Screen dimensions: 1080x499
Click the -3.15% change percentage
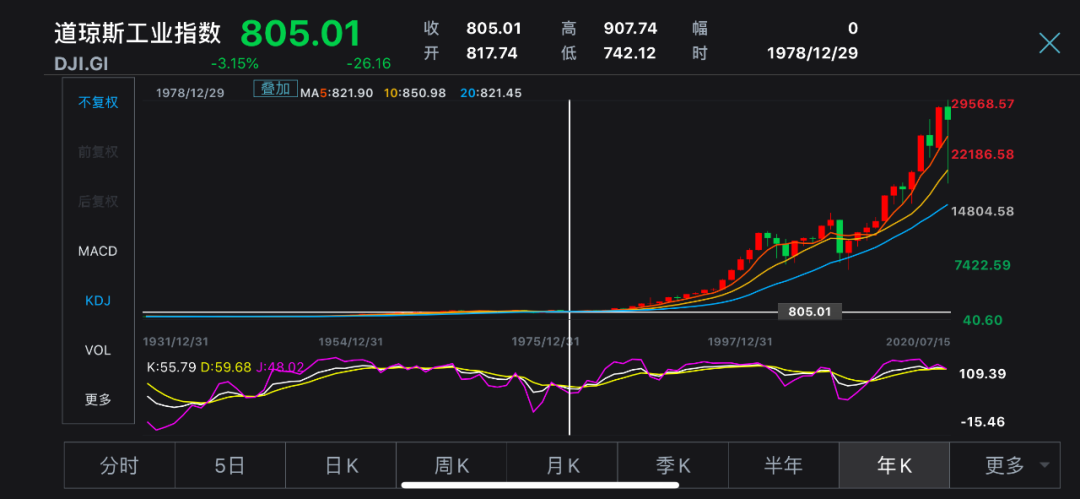click(x=235, y=64)
